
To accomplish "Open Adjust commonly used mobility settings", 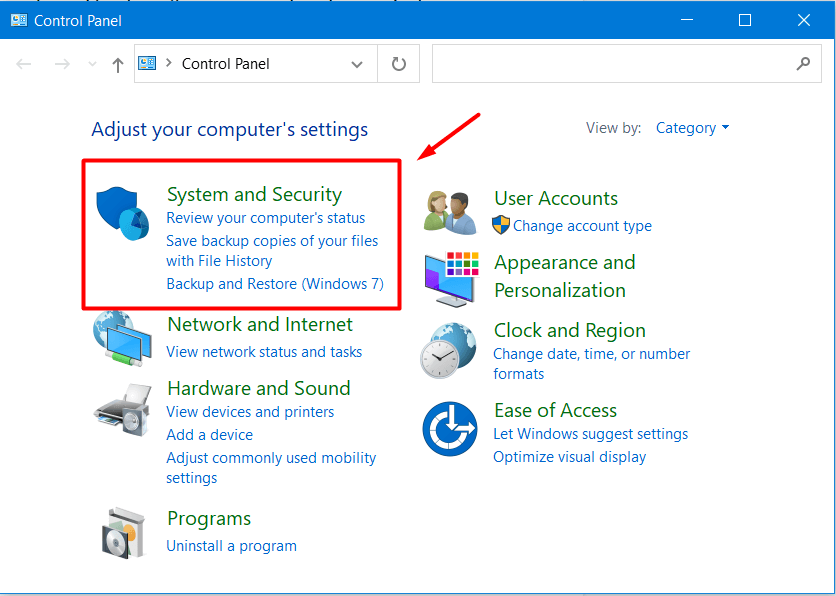I will coord(271,468).
